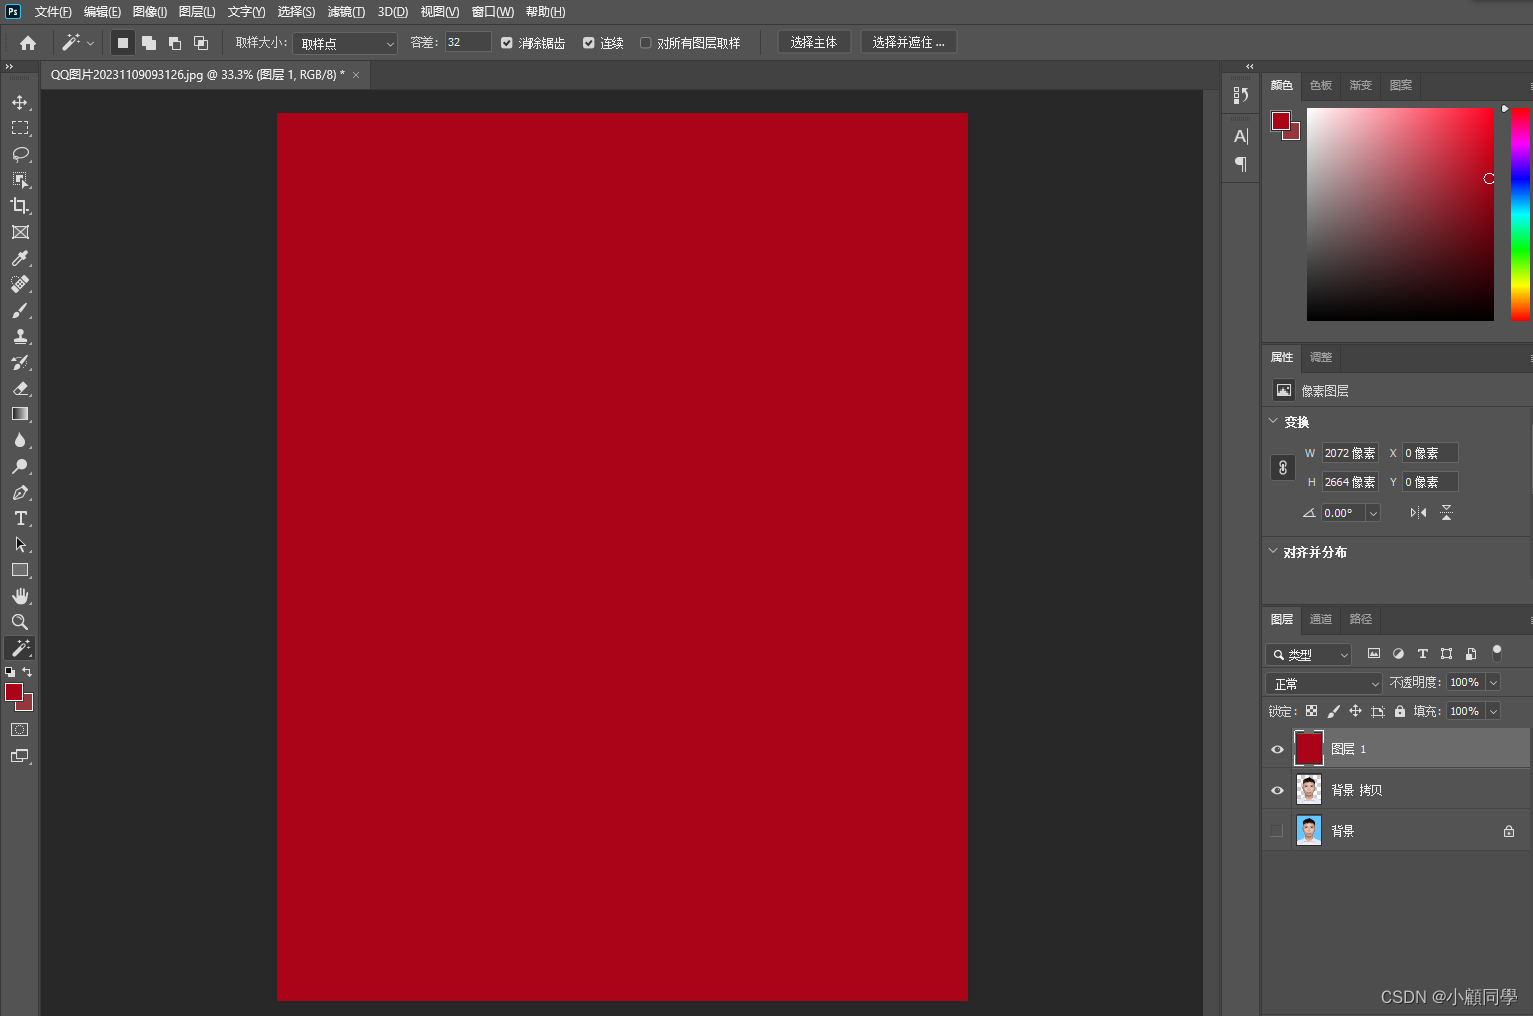Toggle Quick Mask mode icon

(x=20, y=730)
